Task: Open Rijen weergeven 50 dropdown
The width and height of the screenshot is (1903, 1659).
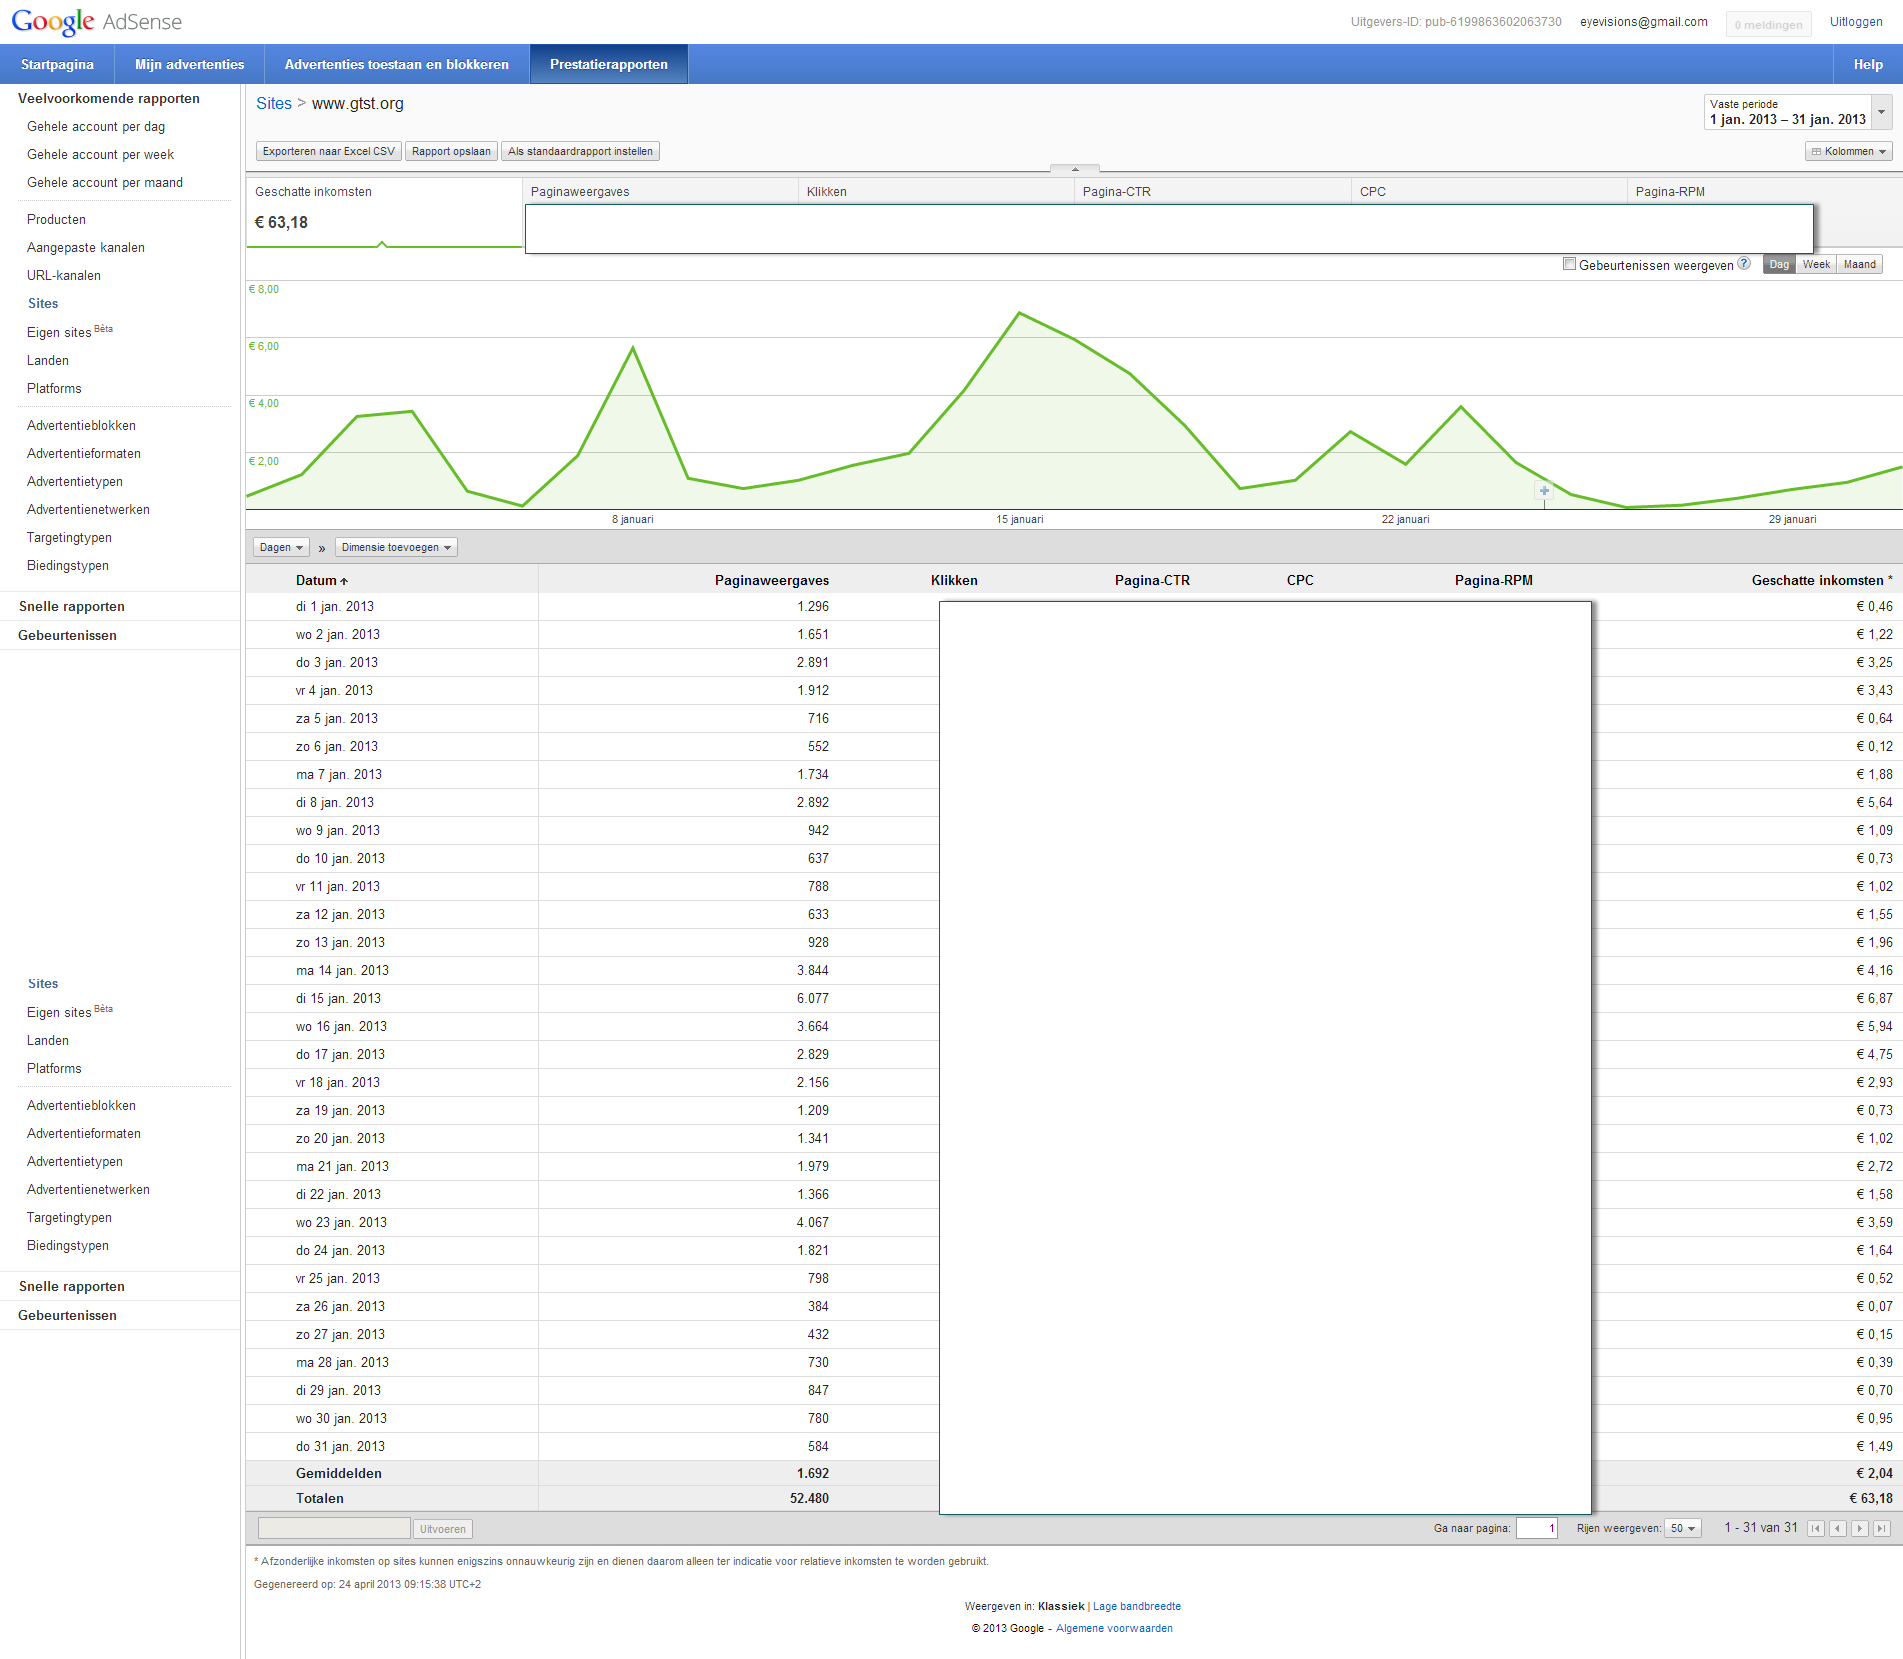Action: (1683, 1528)
